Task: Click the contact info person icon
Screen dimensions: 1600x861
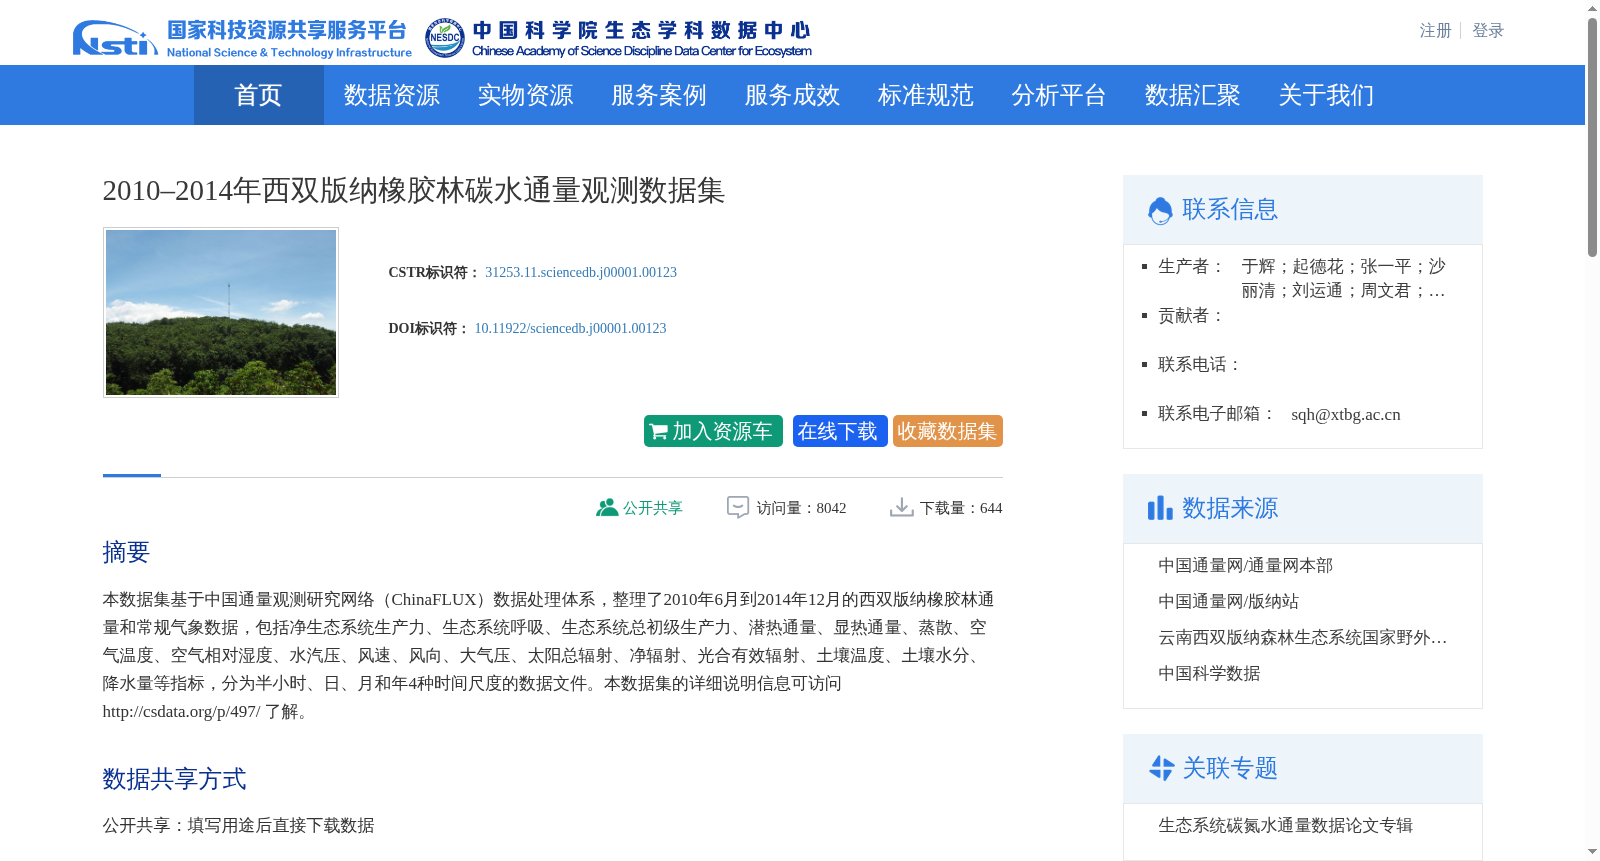Action: (1160, 210)
